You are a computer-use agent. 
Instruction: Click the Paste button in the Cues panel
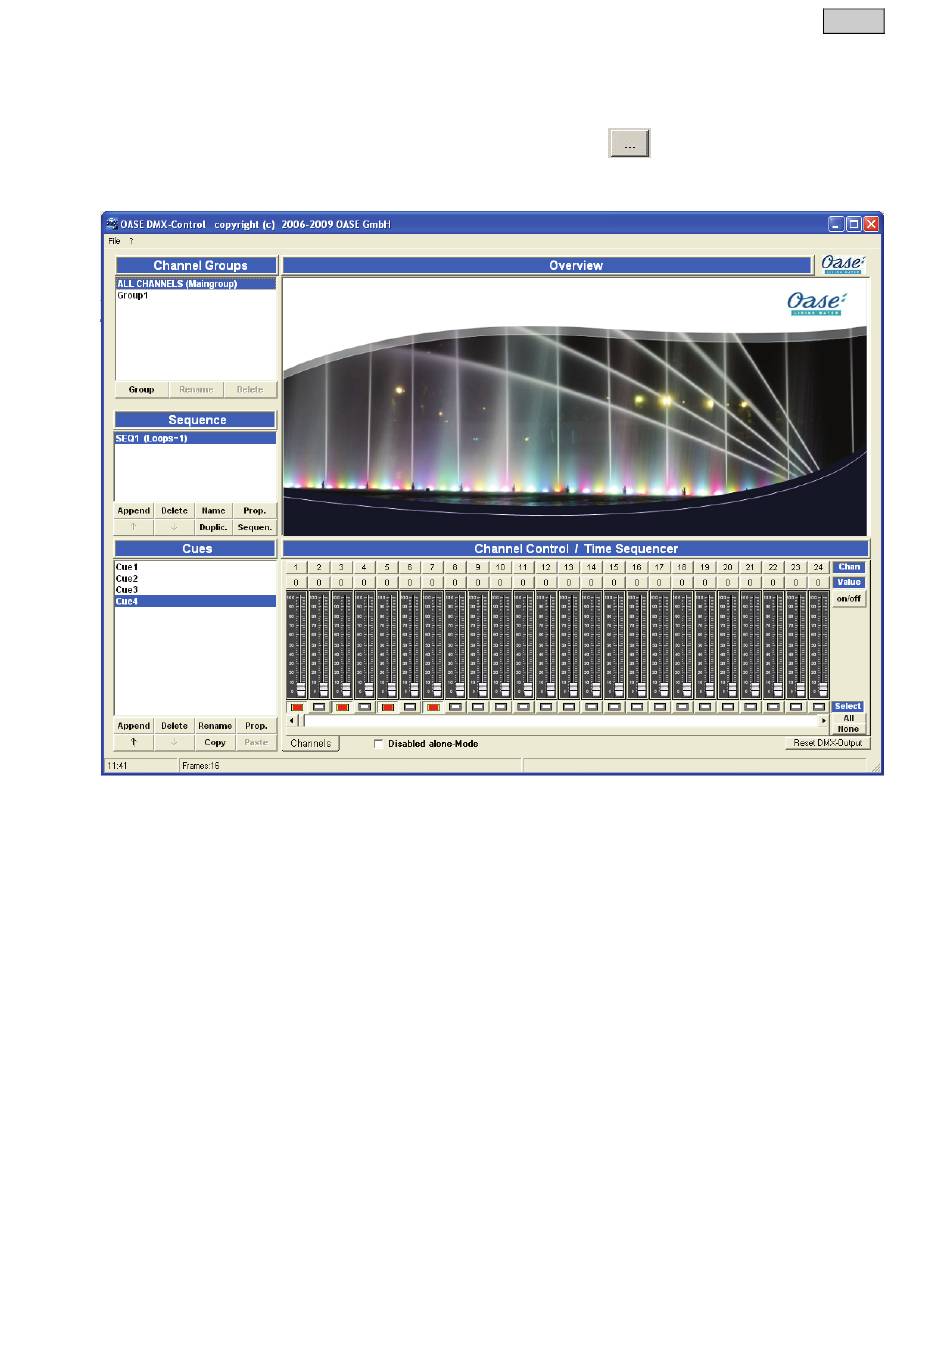[256, 742]
